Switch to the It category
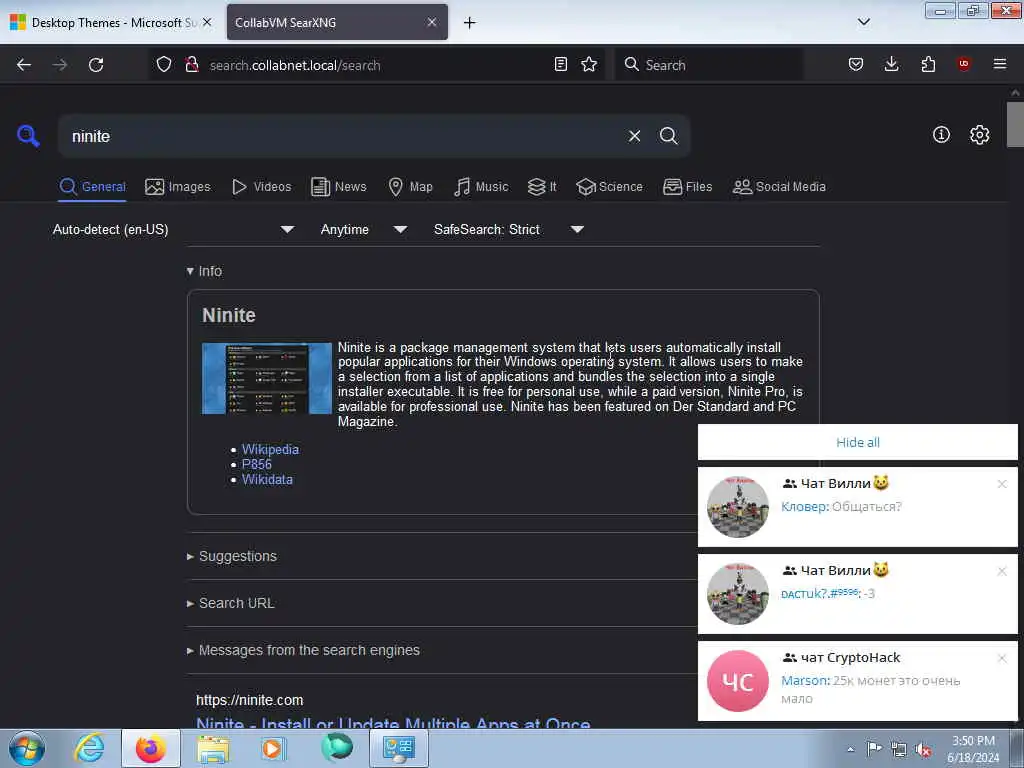This screenshot has width=1024, height=768. pos(542,187)
